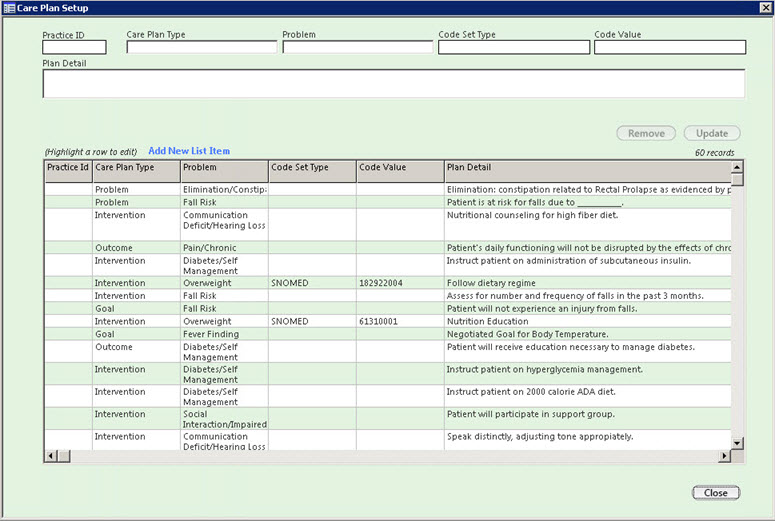Select 'Instruct patient on administration of subcutaneous insulin'
Image resolution: width=775 pixels, height=521 pixels.
(388, 265)
